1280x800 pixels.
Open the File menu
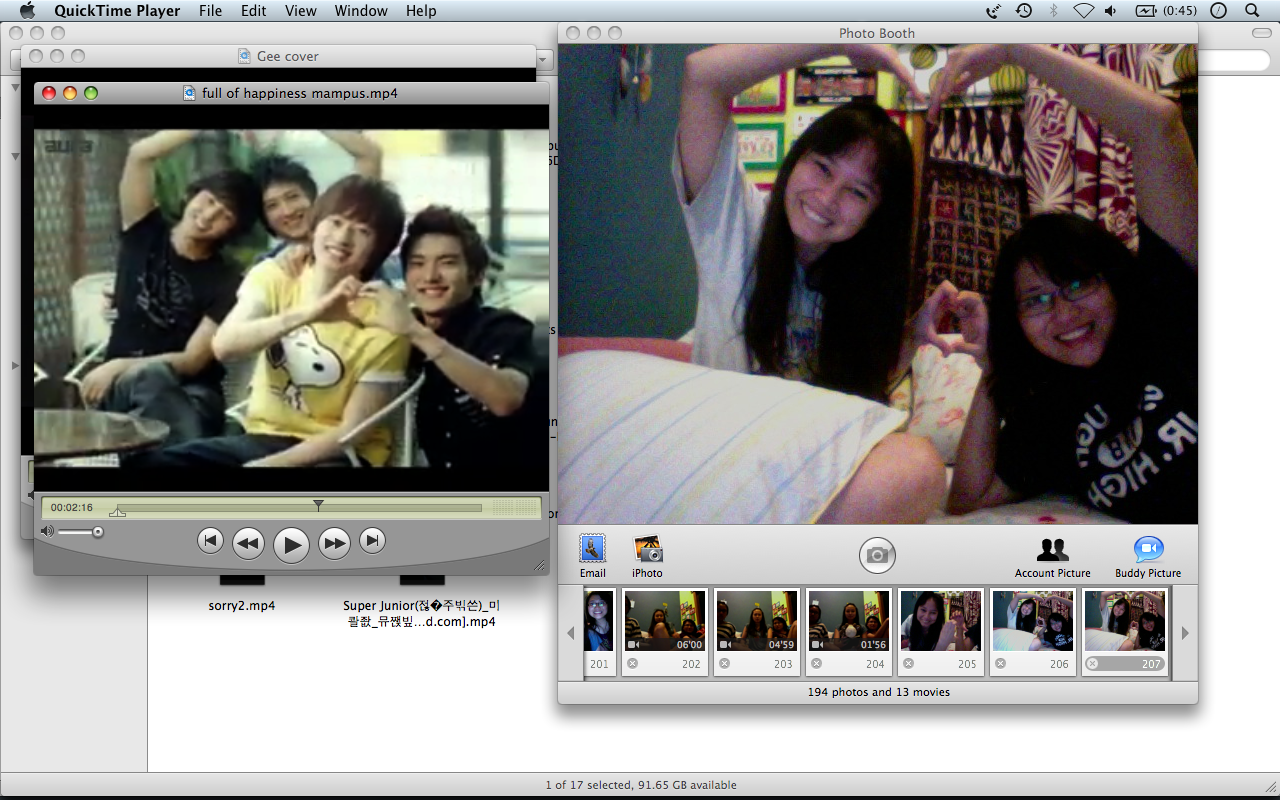tap(210, 11)
